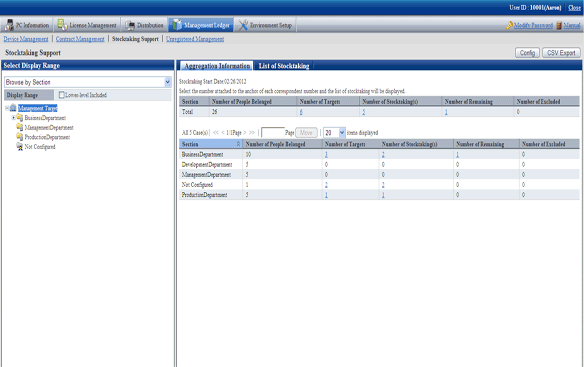Click the ProductionDepartment folder icon
Image resolution: width=584 pixels, height=367 pixels.
tap(19, 137)
